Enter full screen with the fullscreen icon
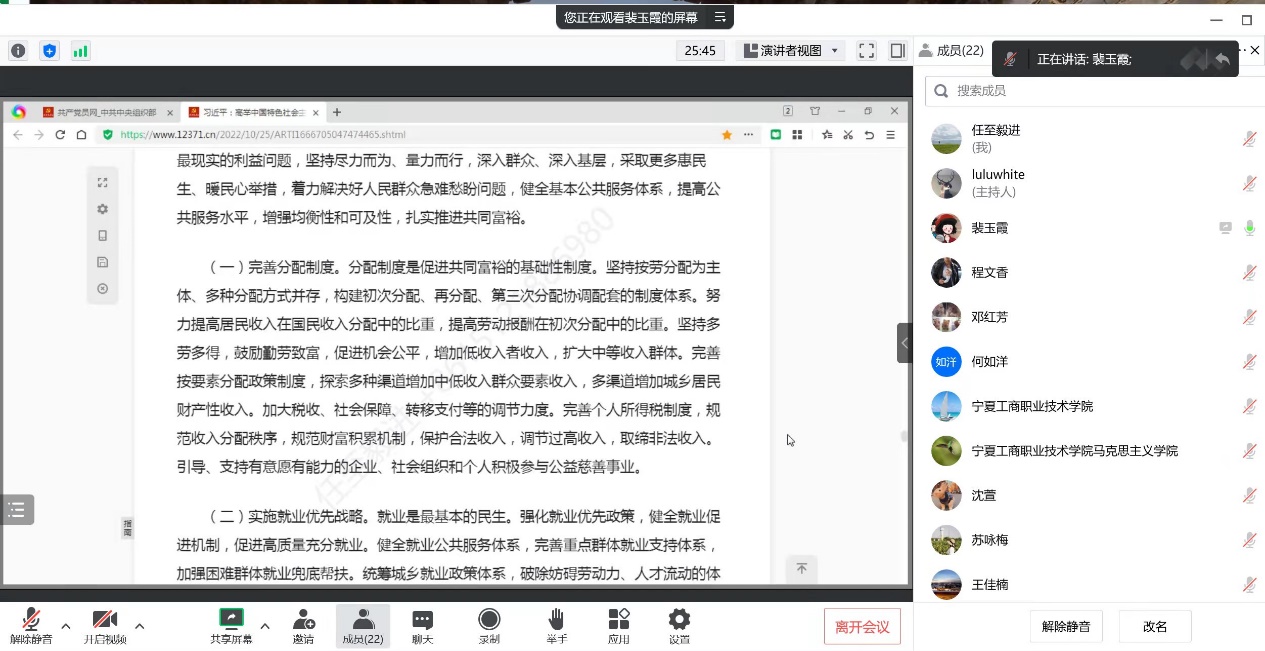 point(867,51)
